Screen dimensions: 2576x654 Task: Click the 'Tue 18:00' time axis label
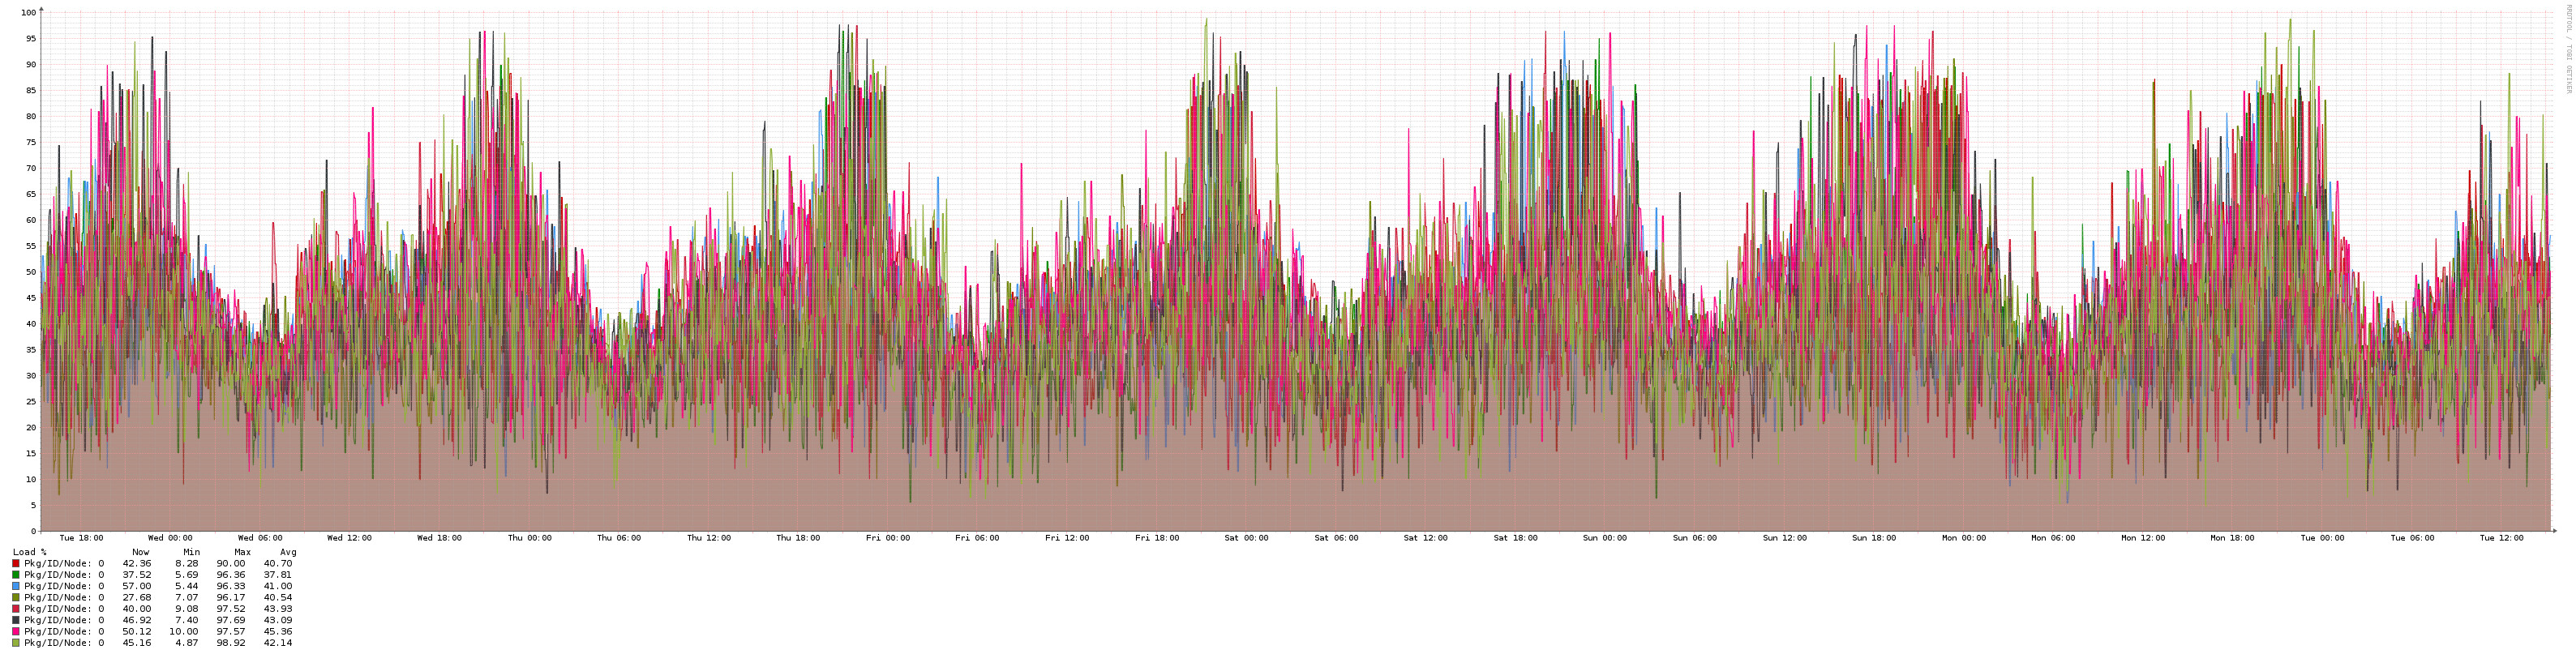click(x=81, y=538)
